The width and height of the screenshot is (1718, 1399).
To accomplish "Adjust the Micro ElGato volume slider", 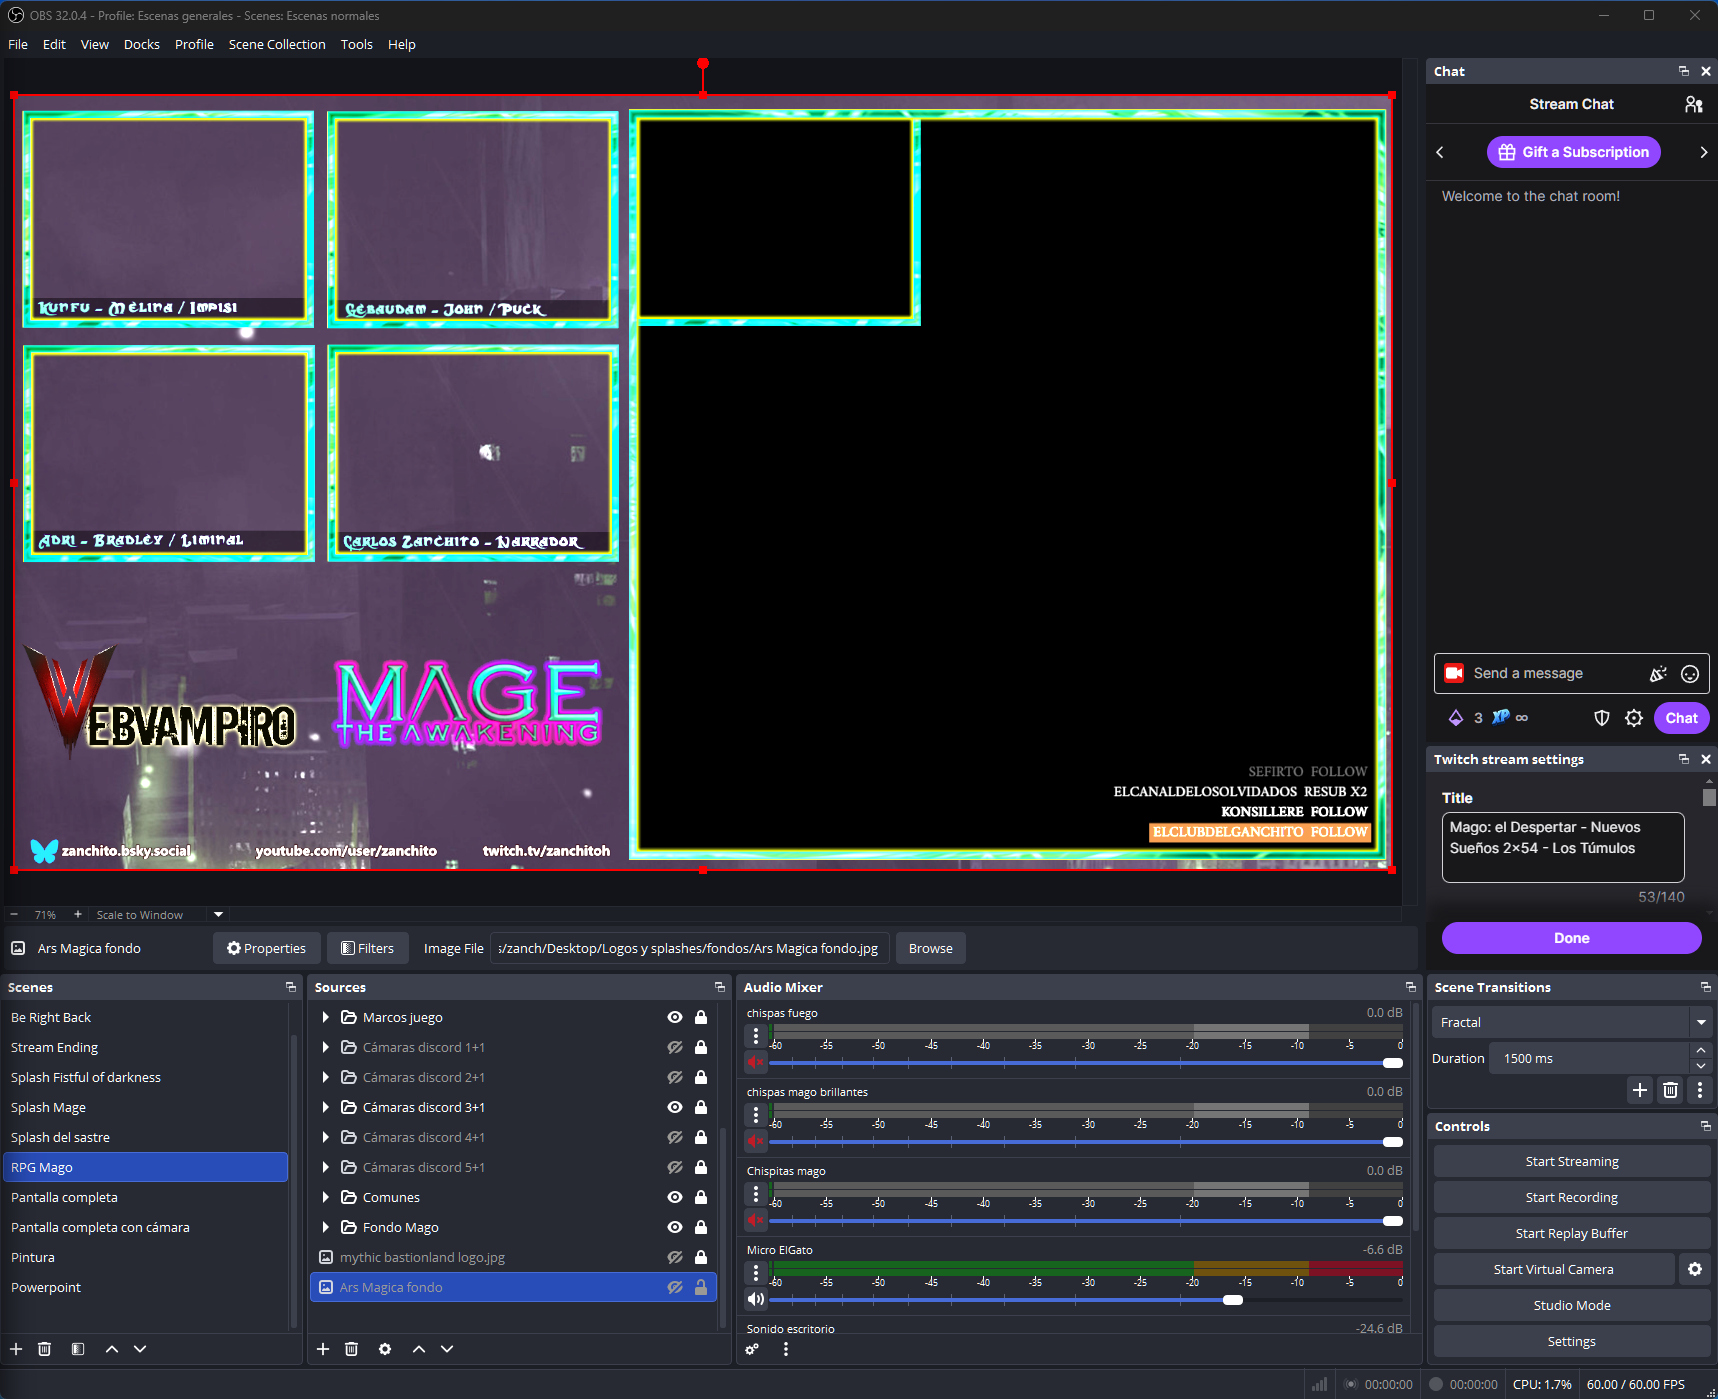I will click(1233, 1300).
